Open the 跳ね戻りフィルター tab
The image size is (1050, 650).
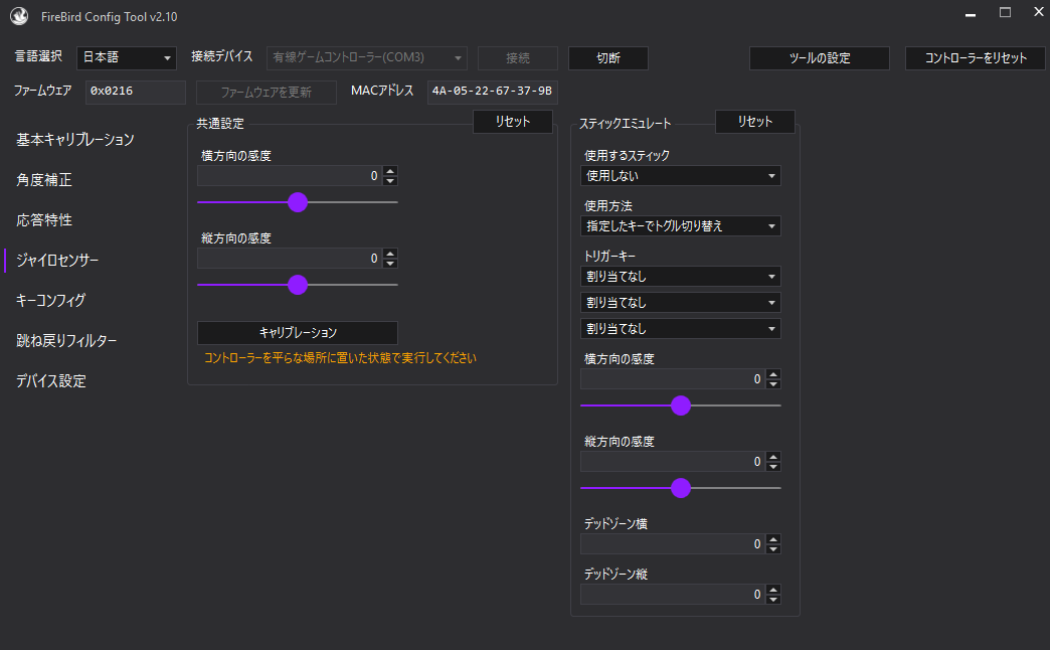tap(66, 340)
